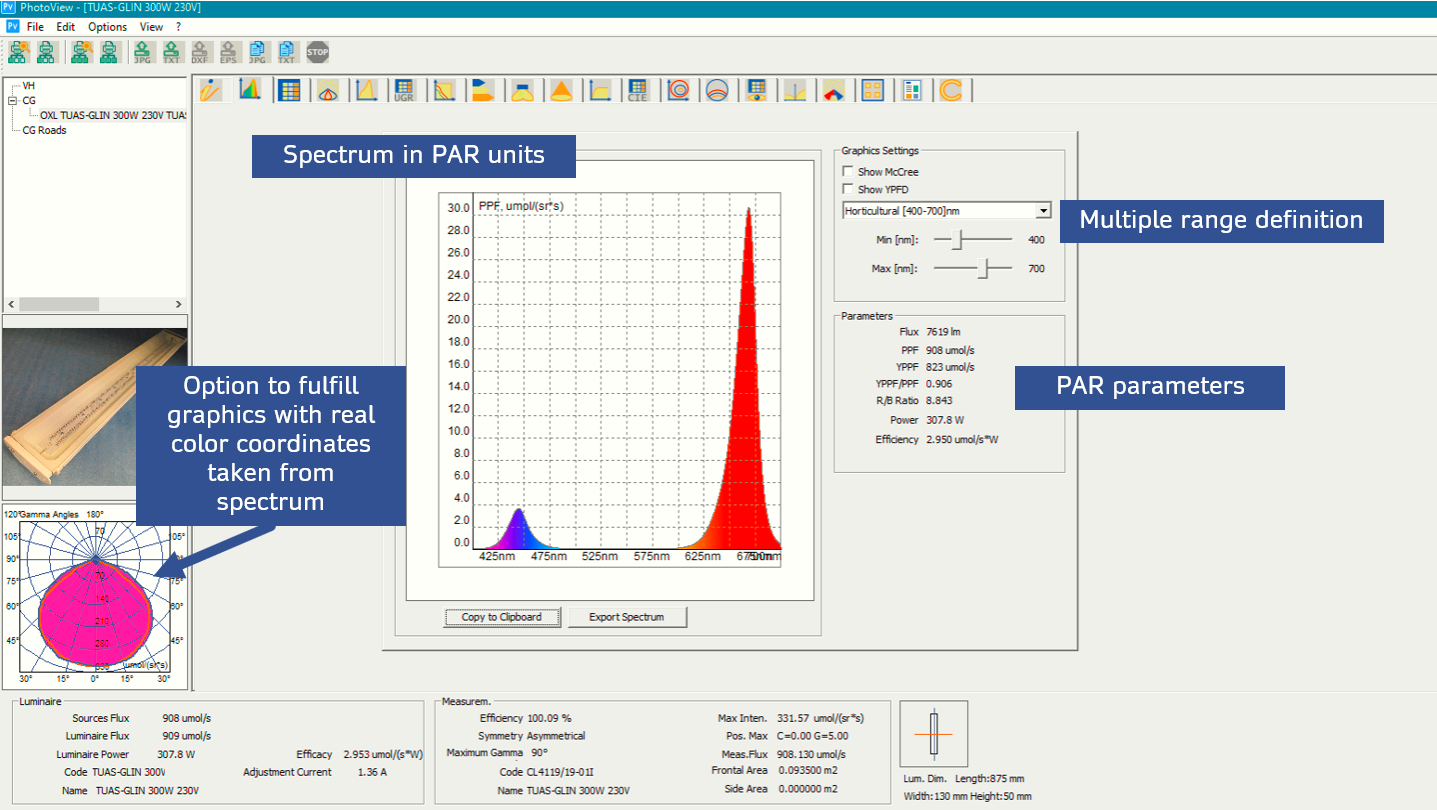Click the Max [nm] slider handle
The width and height of the screenshot is (1437, 810).
[x=985, y=268]
